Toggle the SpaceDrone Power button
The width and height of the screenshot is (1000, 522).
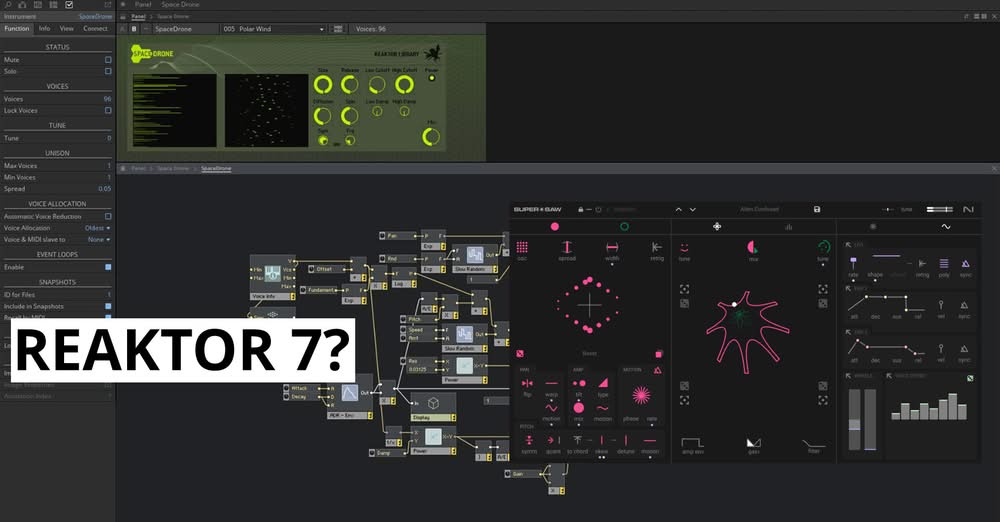432,78
